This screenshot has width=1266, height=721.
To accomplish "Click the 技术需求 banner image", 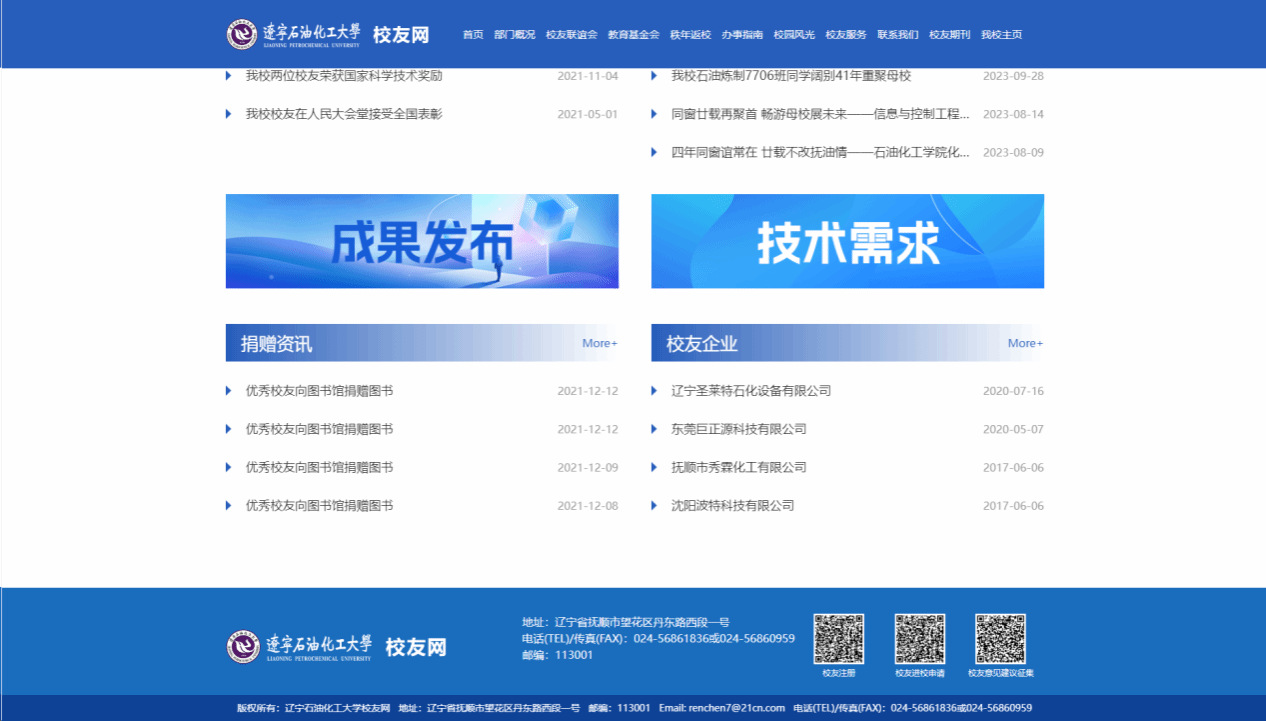I will tap(847, 241).
